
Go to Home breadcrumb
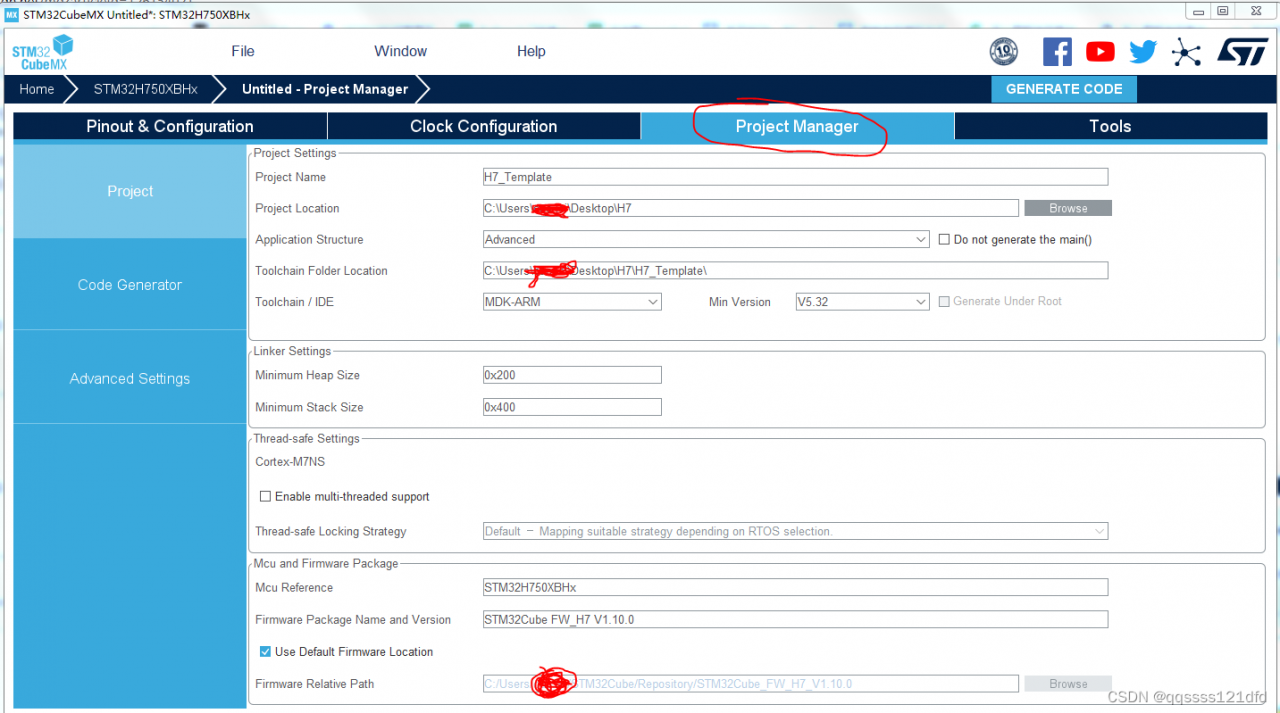[x=37, y=89]
